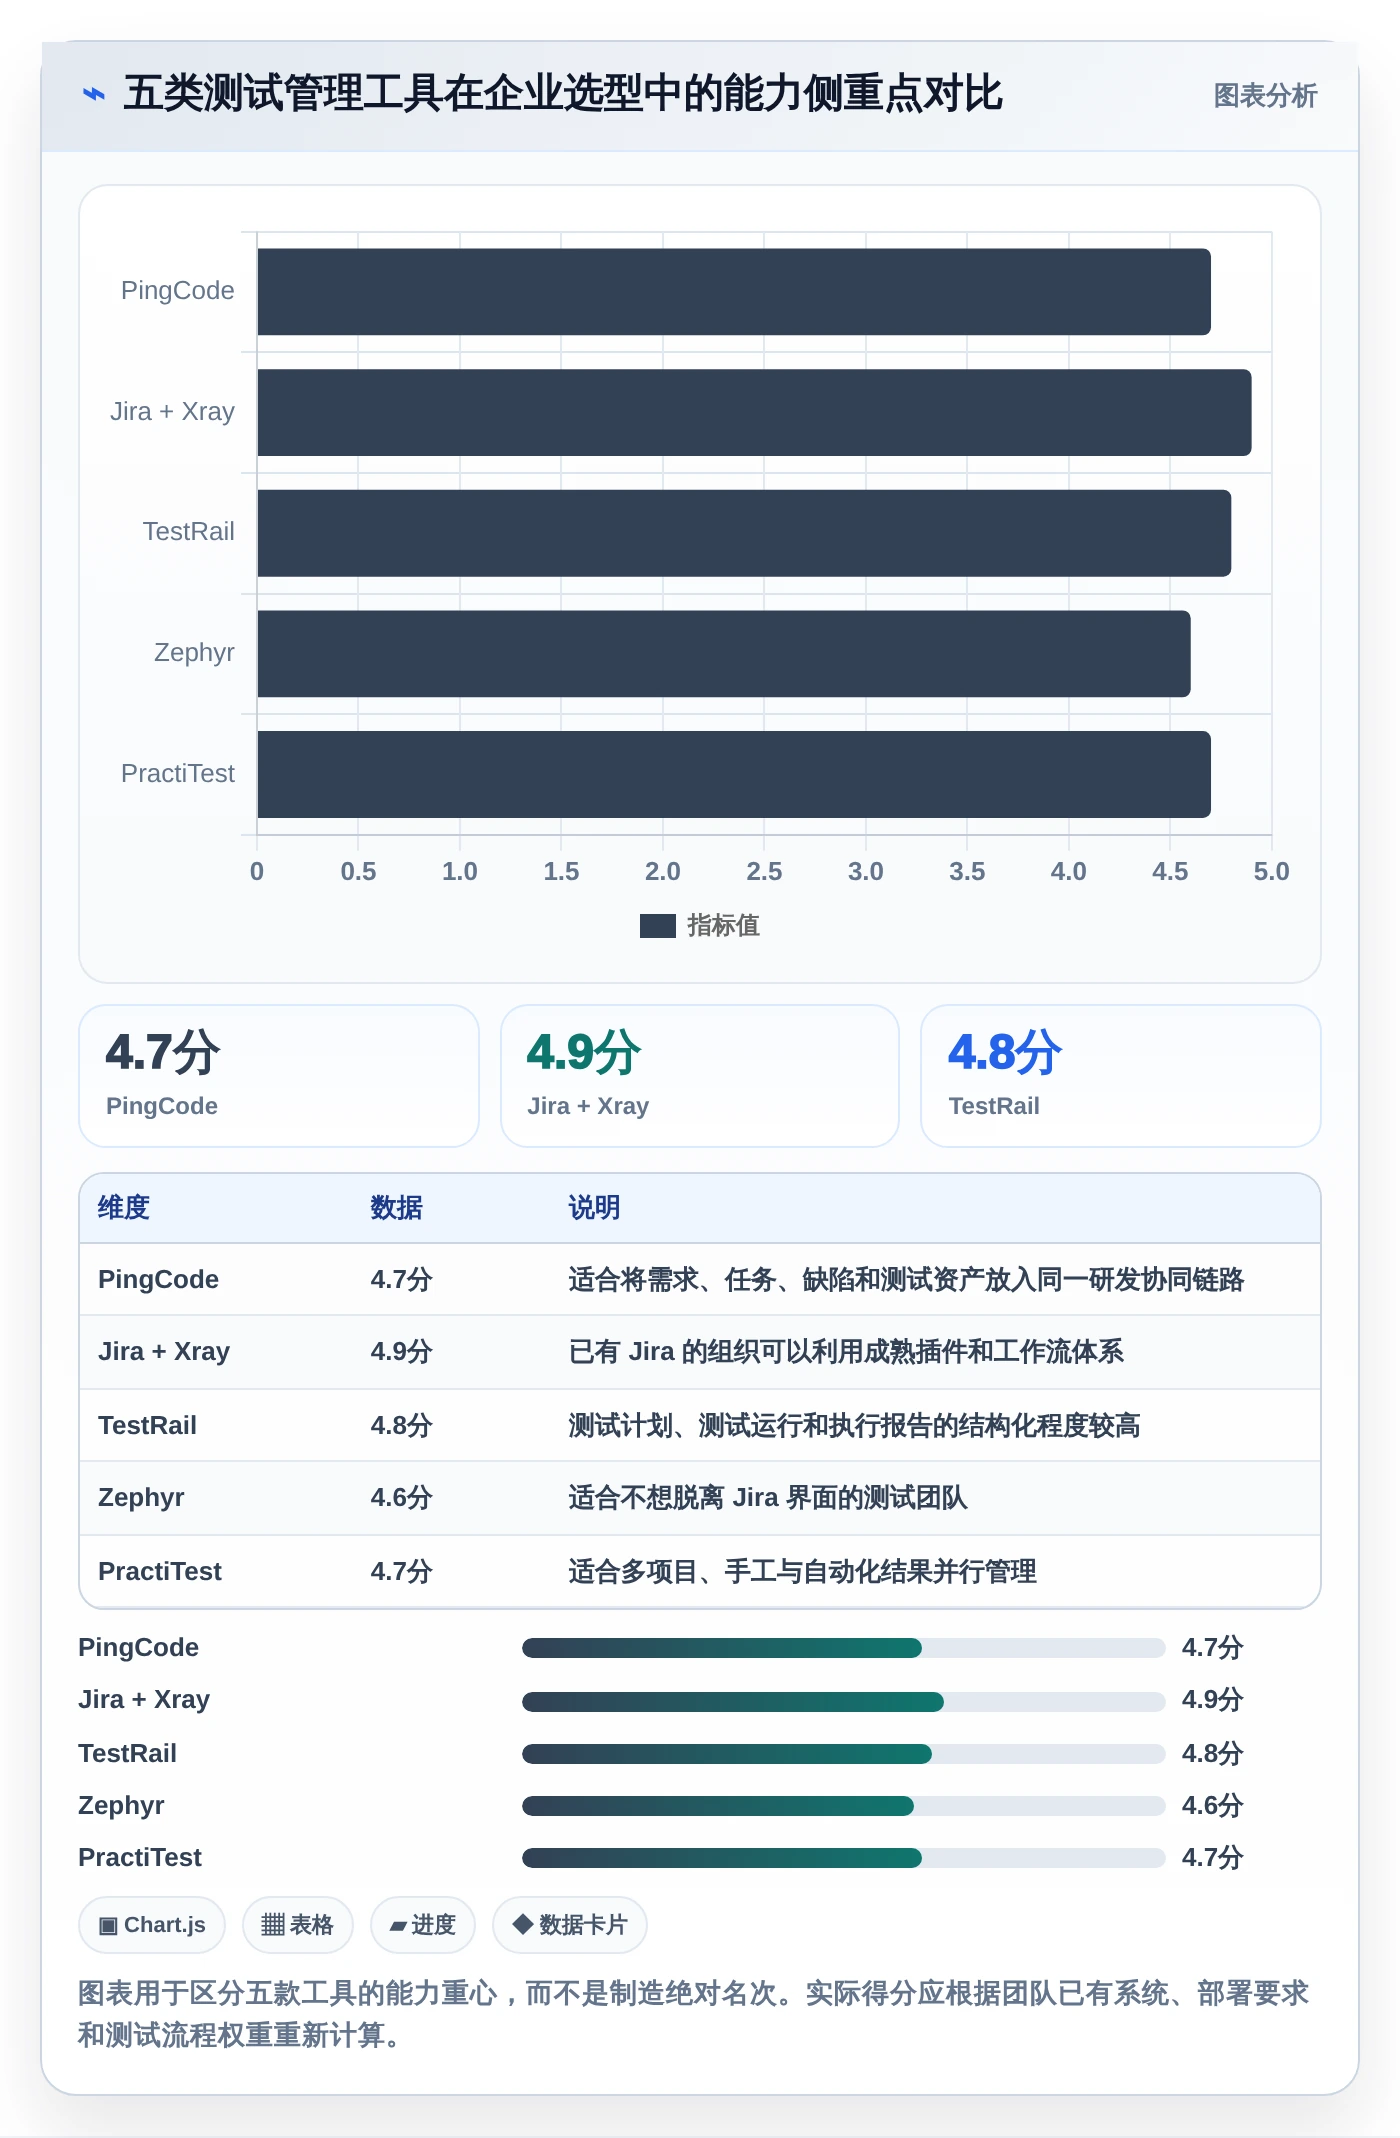Click the Jira + Xray y-axis label

coord(172,412)
